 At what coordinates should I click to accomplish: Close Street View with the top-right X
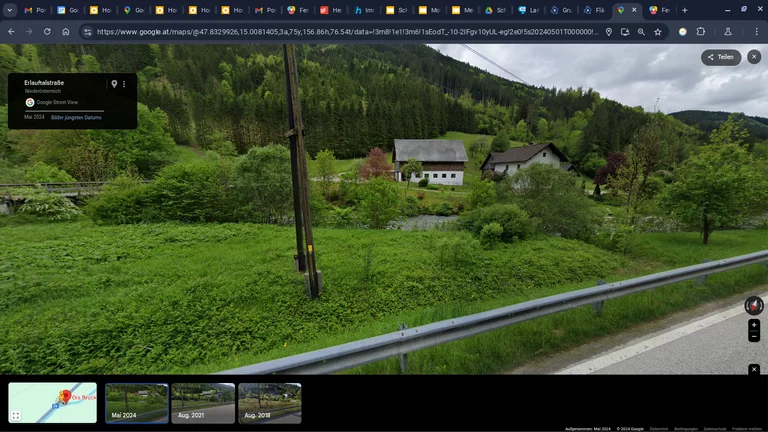pos(754,57)
